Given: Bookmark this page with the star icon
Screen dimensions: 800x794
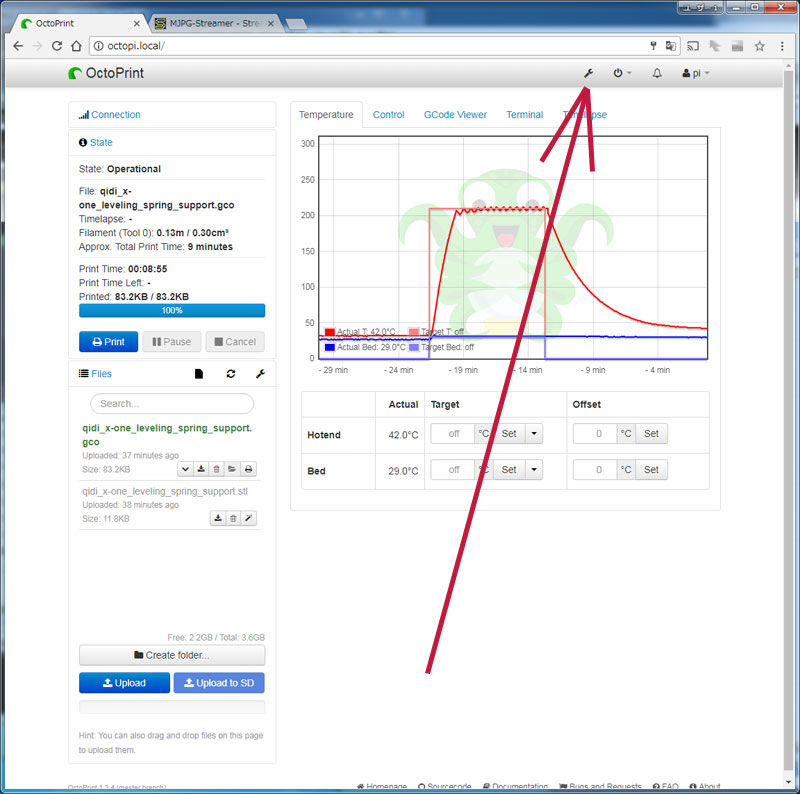Looking at the screenshot, I should tap(760, 46).
